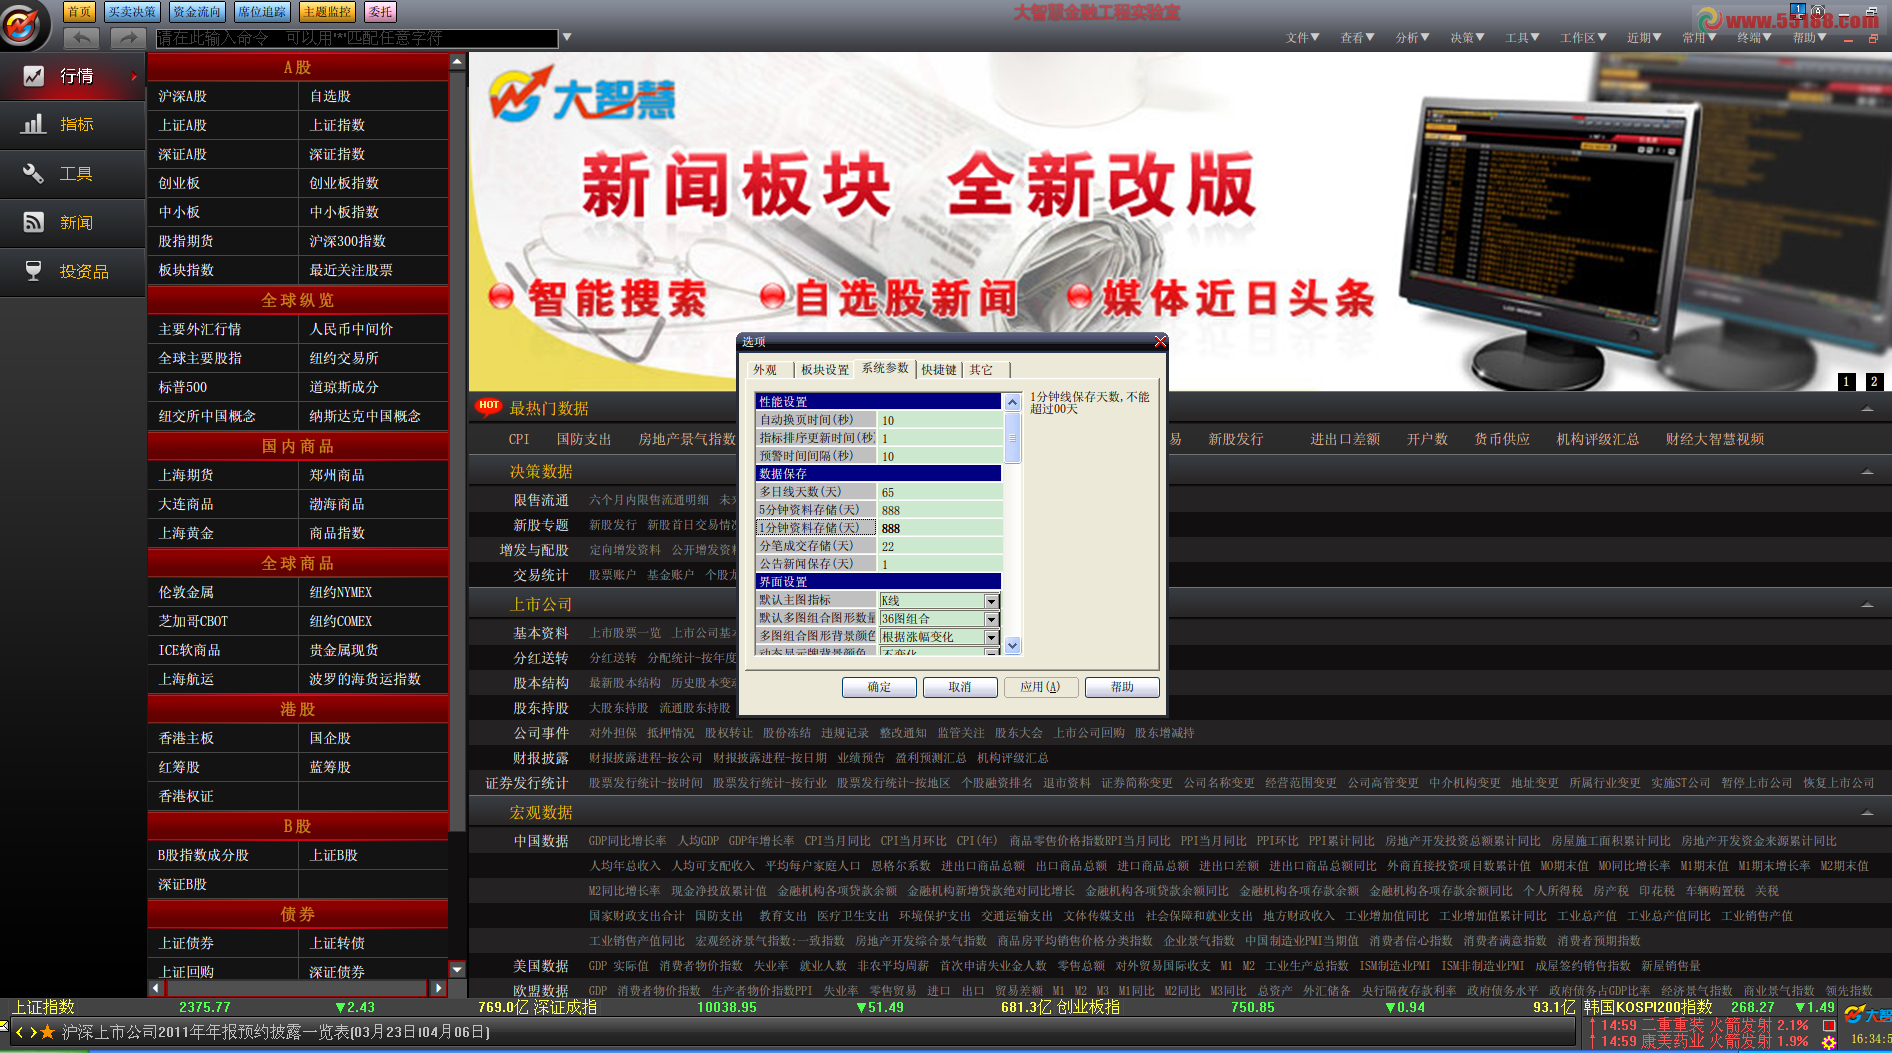The image size is (1892, 1053).
Task: Click 取消 in the options dialog
Action: point(960,687)
